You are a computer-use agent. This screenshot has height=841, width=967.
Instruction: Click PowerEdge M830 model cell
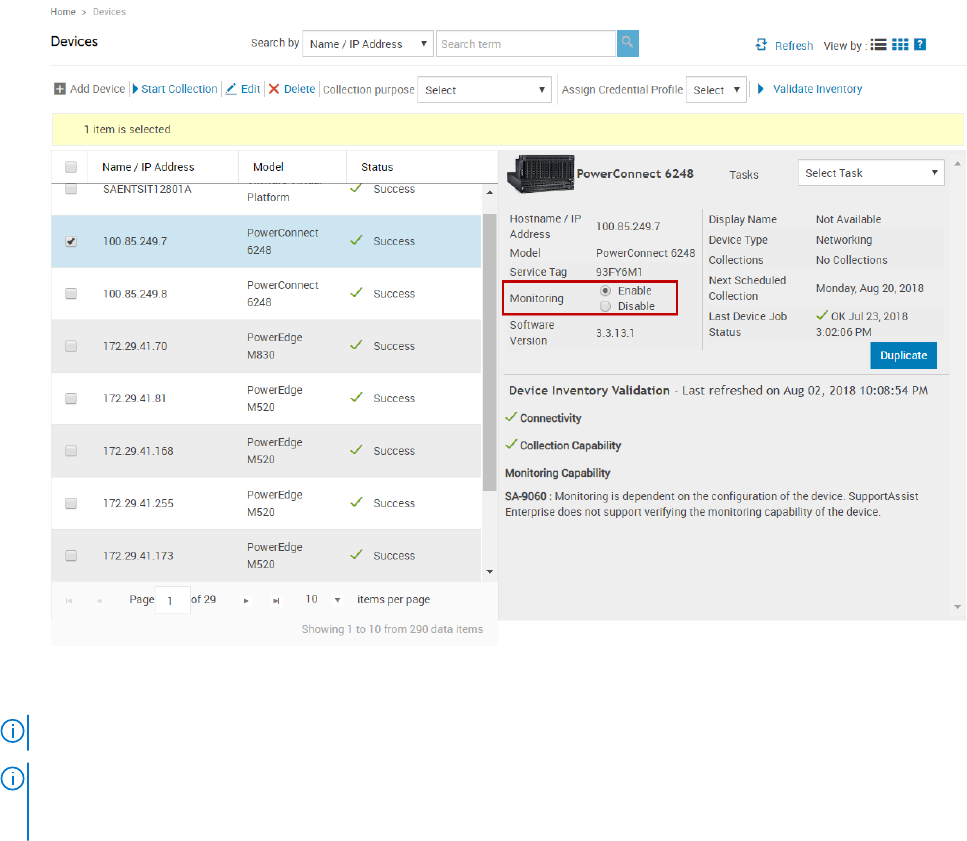click(274, 346)
